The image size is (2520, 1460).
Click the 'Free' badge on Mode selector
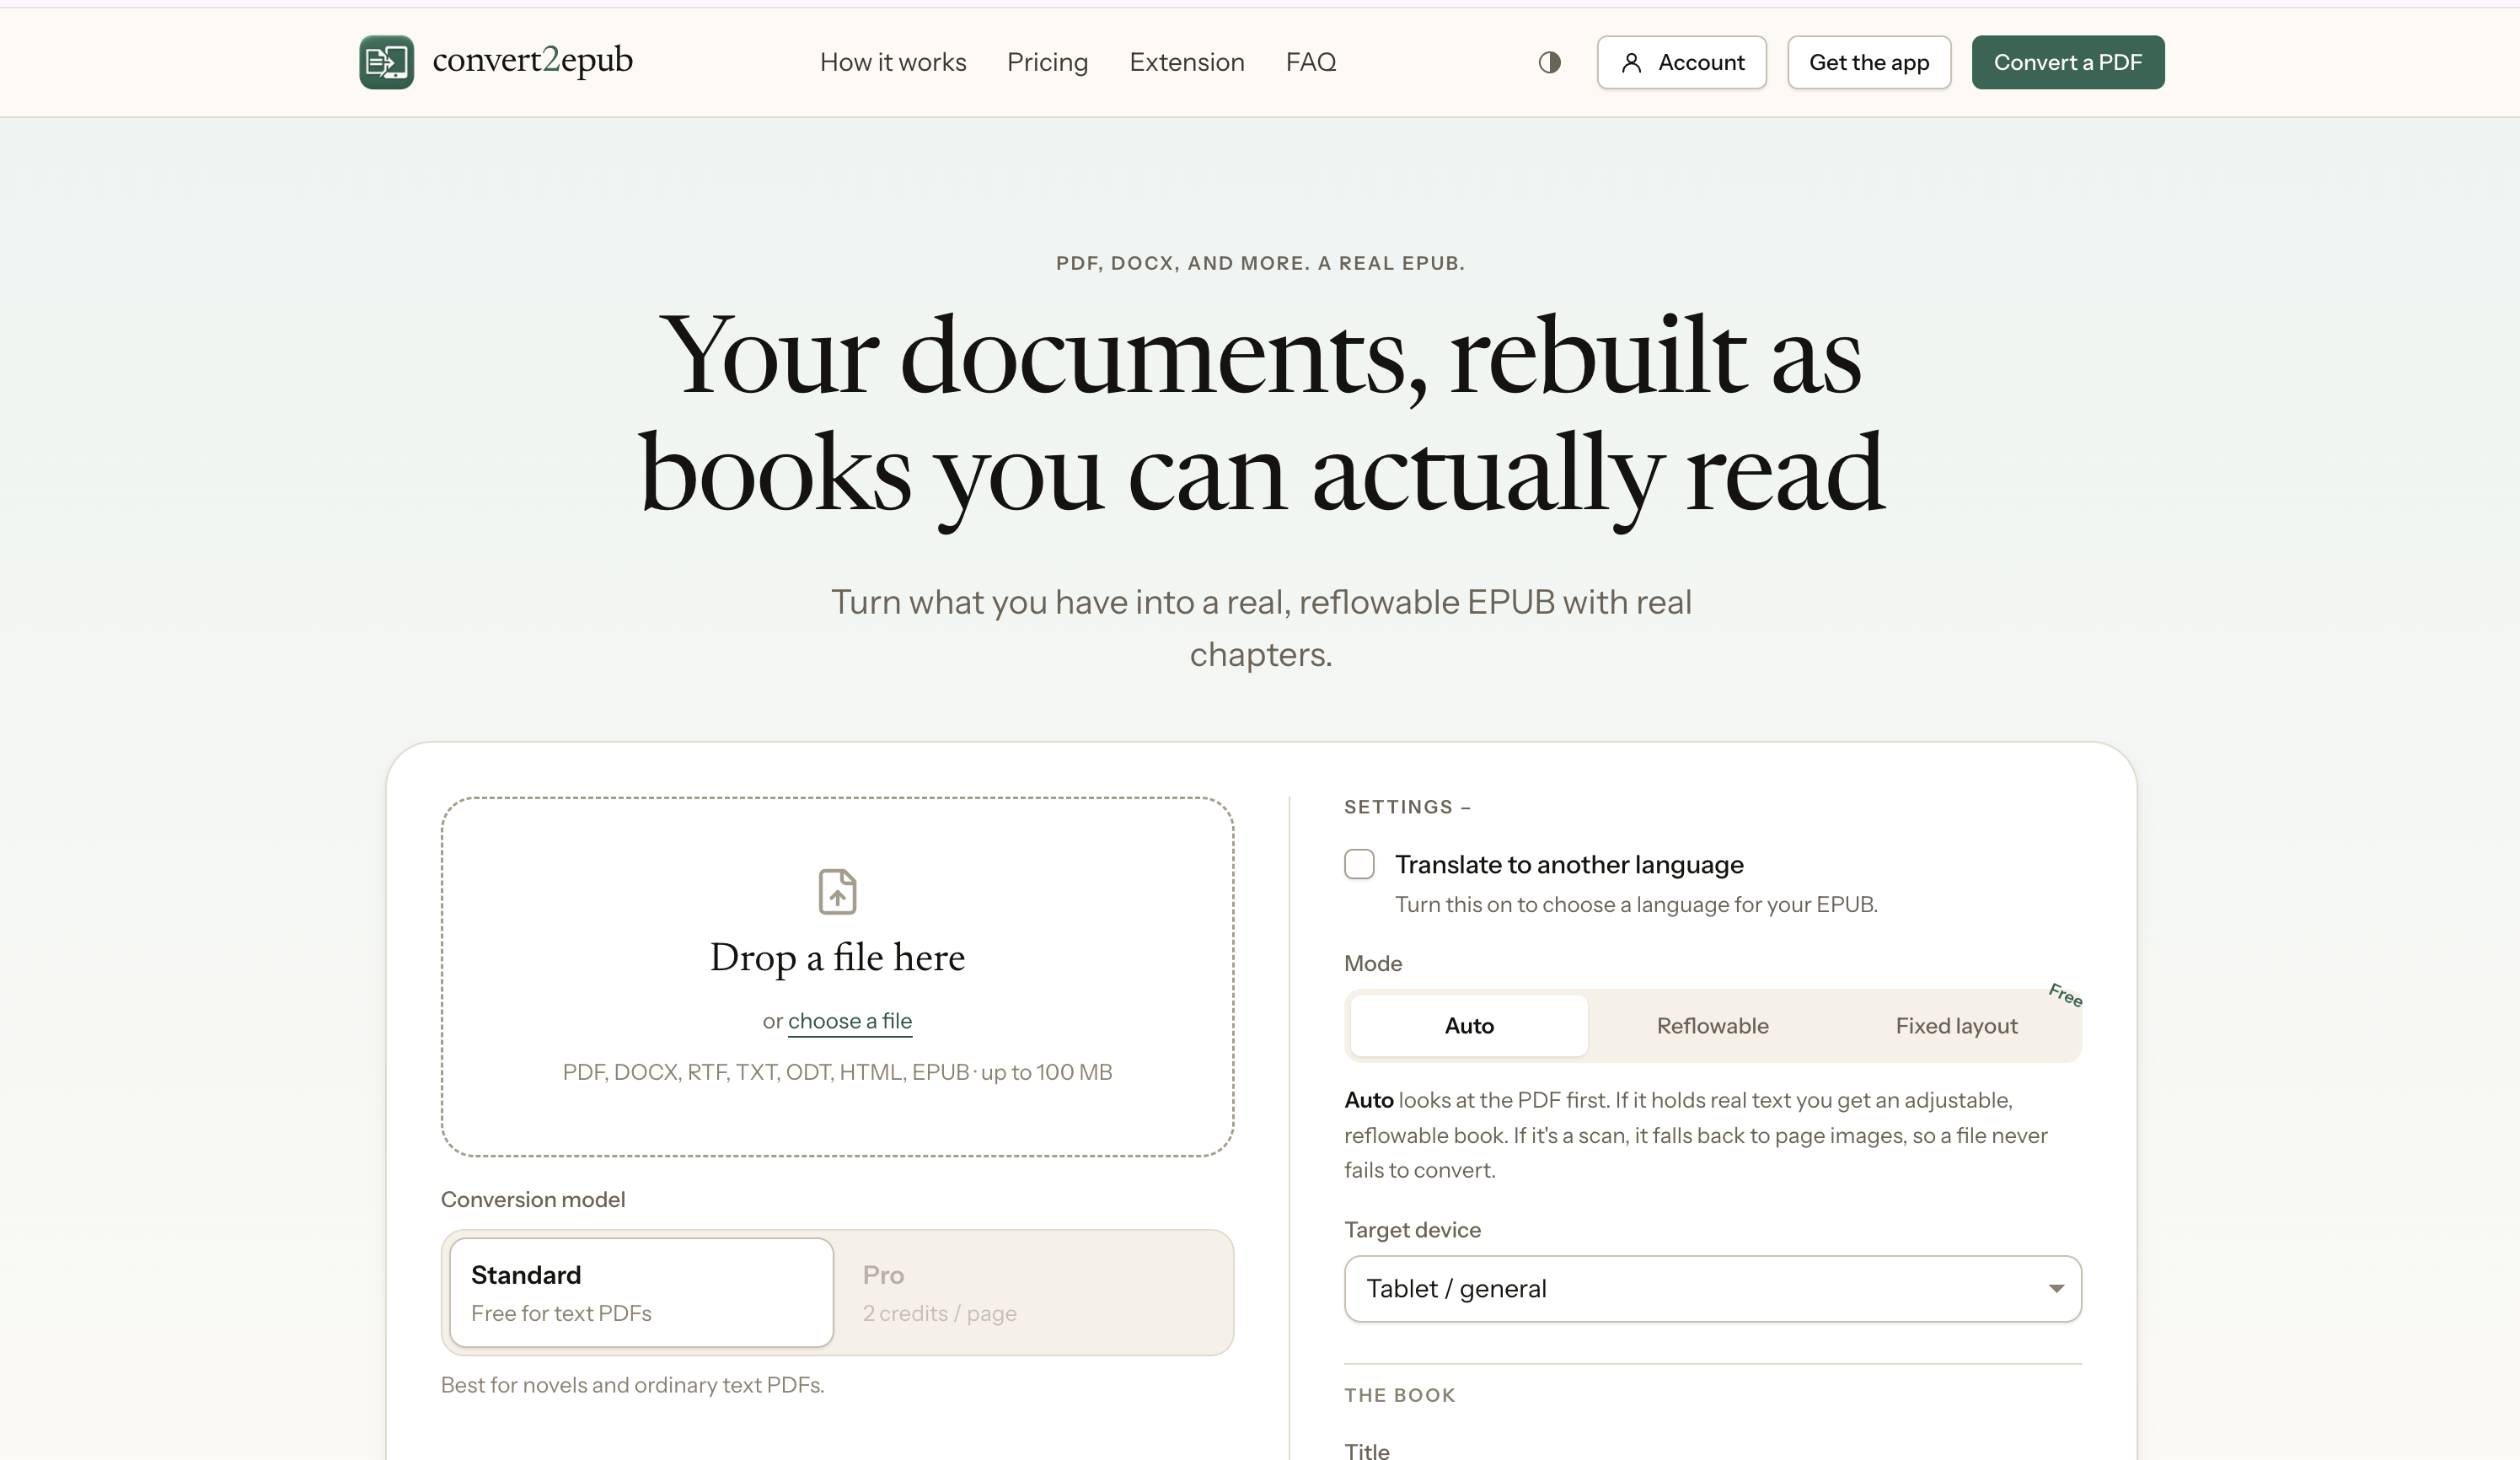(x=2064, y=995)
